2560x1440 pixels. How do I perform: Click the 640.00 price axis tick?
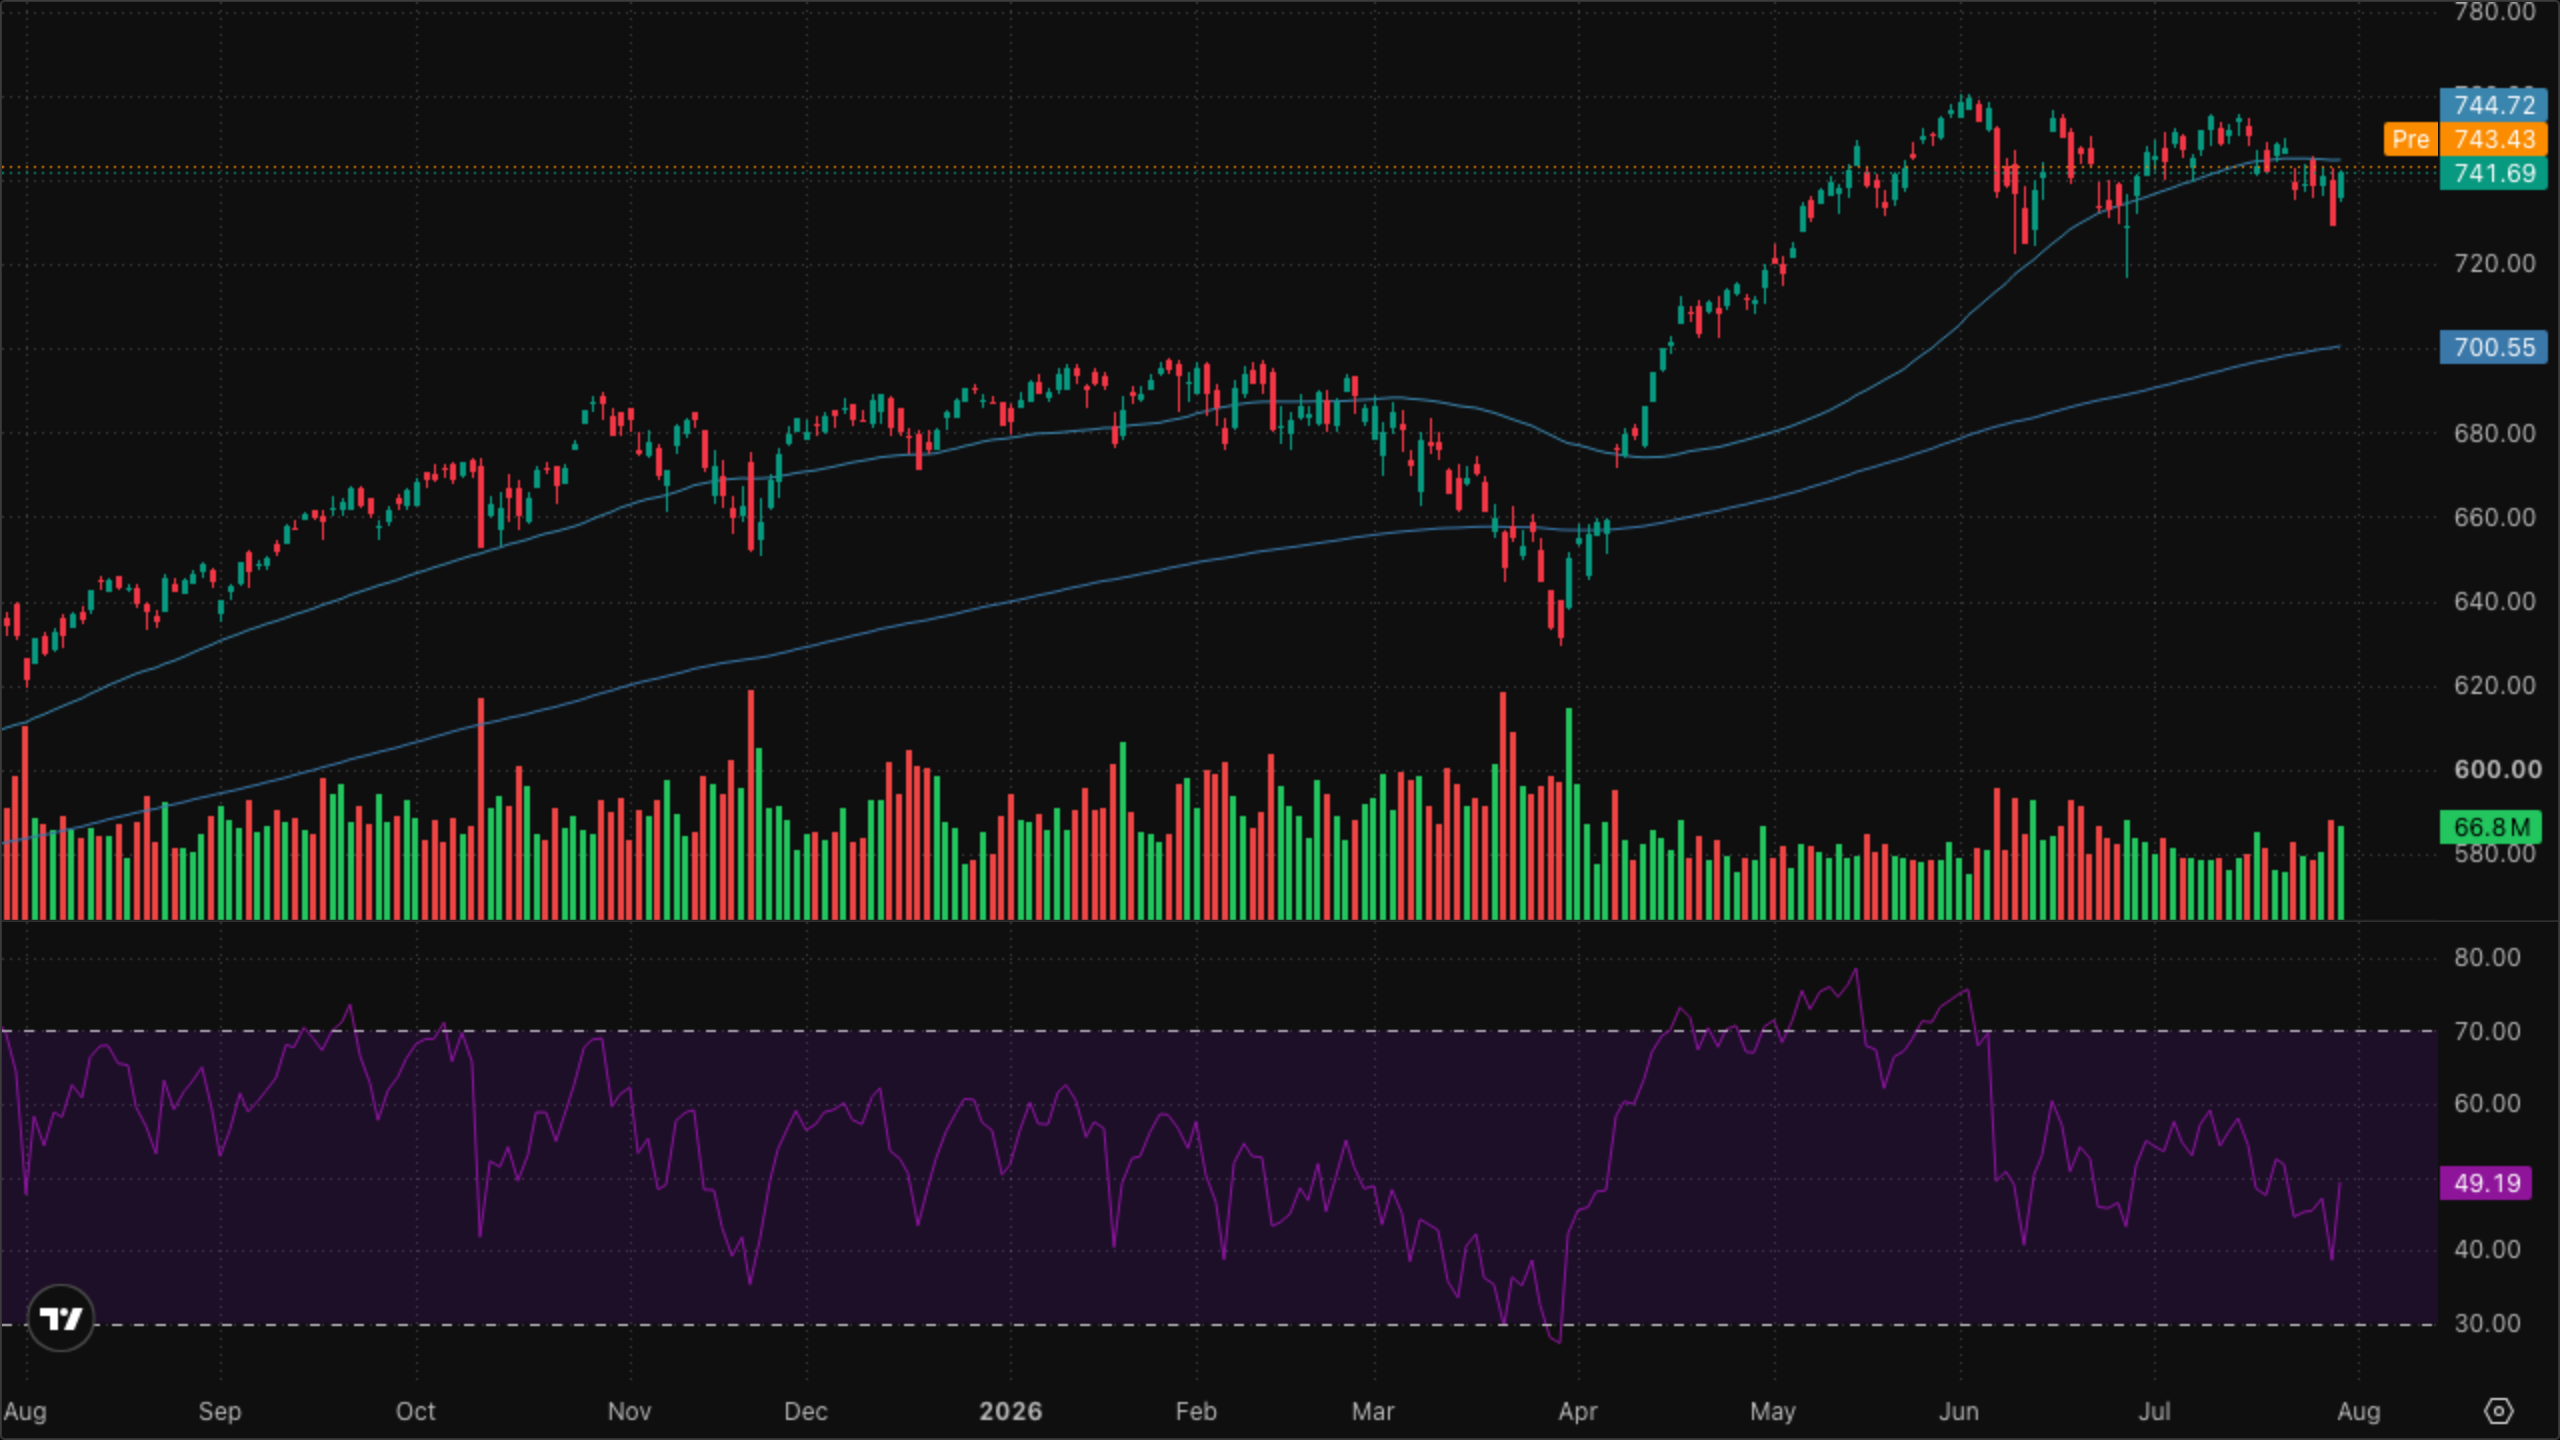point(2494,601)
